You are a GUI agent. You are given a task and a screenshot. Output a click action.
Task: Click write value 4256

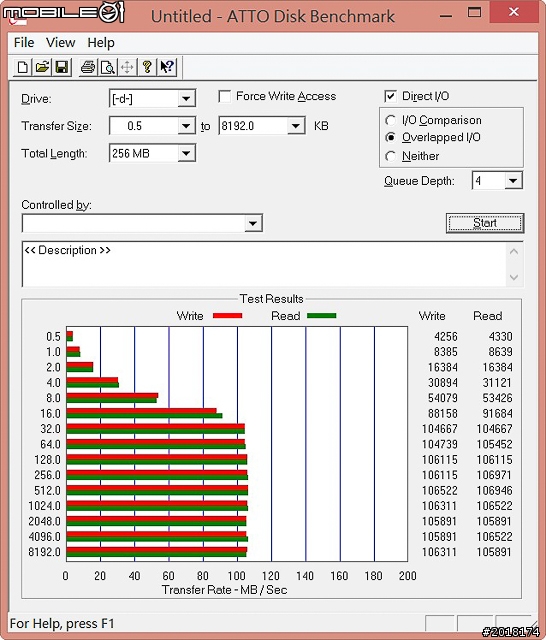446,336
